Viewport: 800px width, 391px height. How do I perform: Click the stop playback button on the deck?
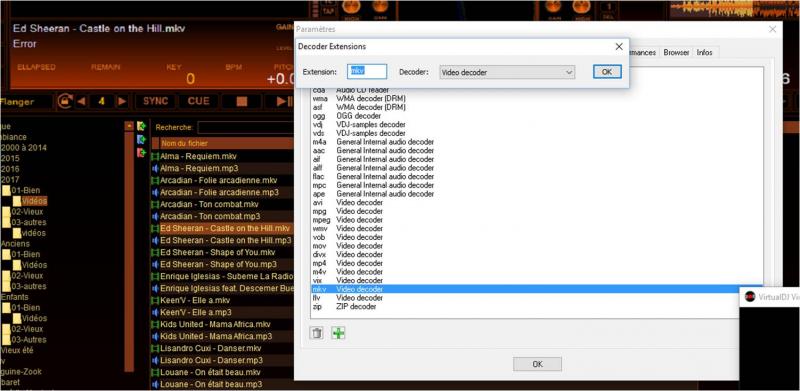(x=242, y=101)
